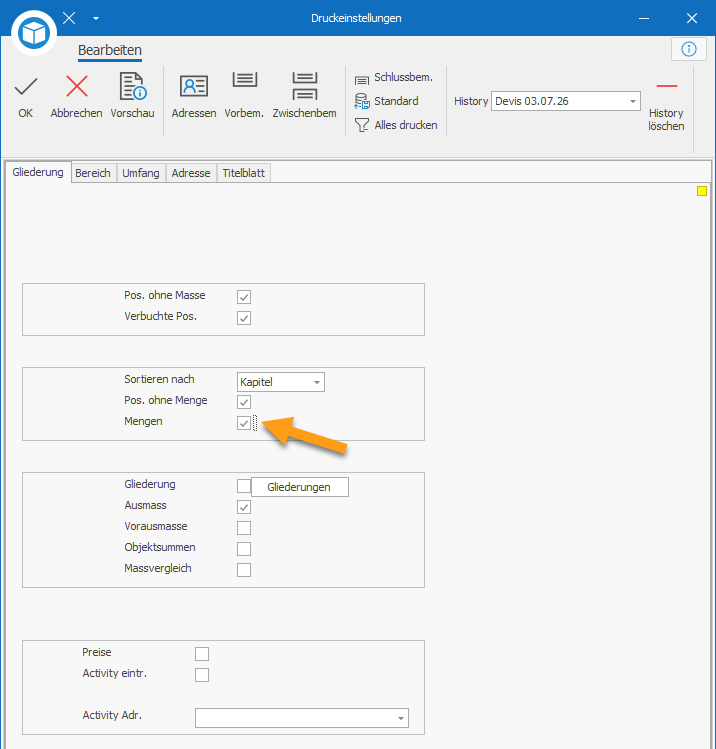Enable the Massvergleich checkbox
This screenshot has height=749, width=716.
pyautogui.click(x=244, y=570)
